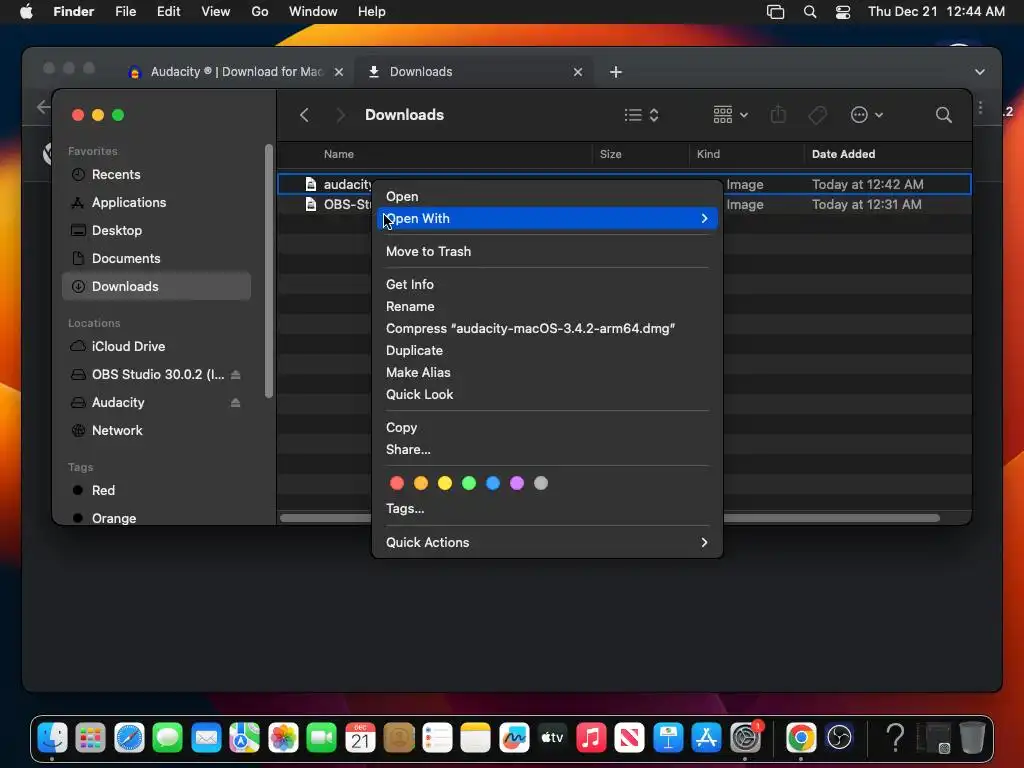Image resolution: width=1024 pixels, height=768 pixels.
Task: Eject the Audacity volume in sidebar
Action: pyautogui.click(x=236, y=402)
